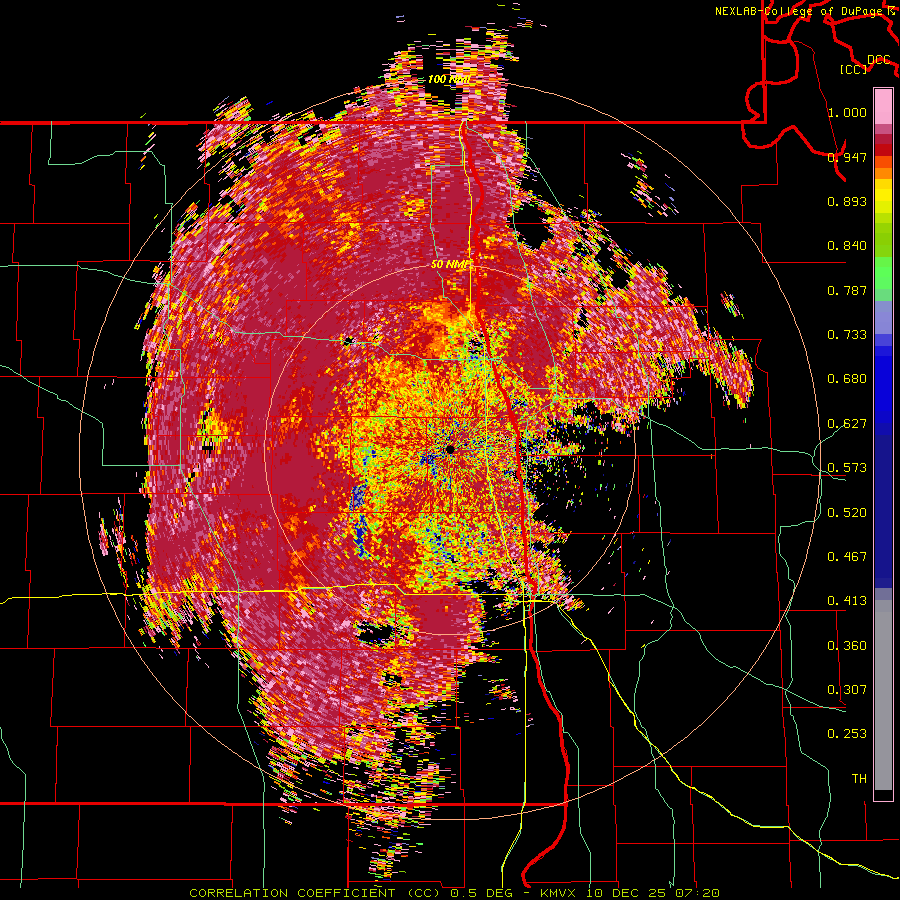Click the 50 NMI range ring label
900x900 pixels.
pos(451,264)
